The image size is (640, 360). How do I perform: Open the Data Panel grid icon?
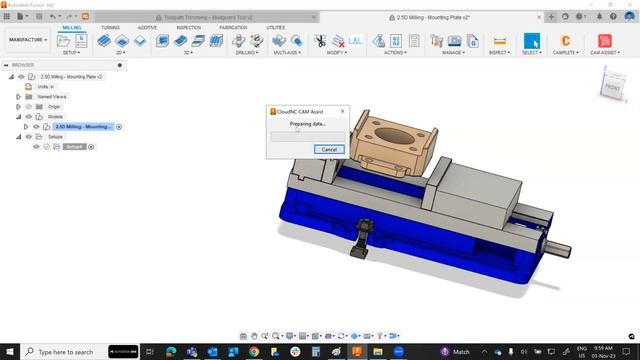(7, 17)
